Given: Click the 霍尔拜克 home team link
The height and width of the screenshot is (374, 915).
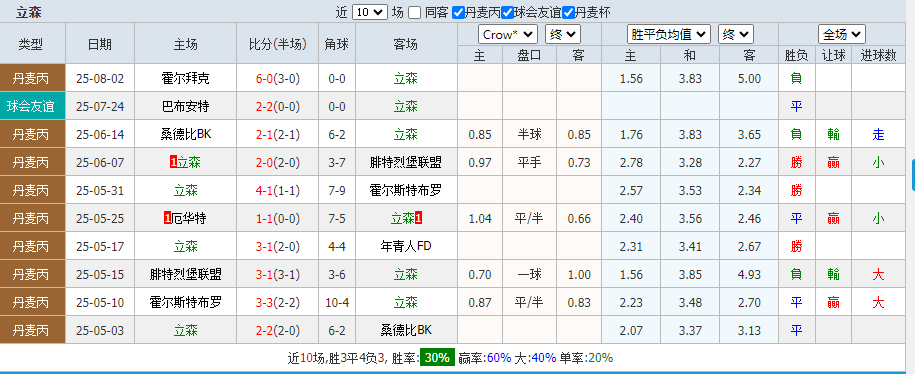Looking at the screenshot, I should point(185,78).
